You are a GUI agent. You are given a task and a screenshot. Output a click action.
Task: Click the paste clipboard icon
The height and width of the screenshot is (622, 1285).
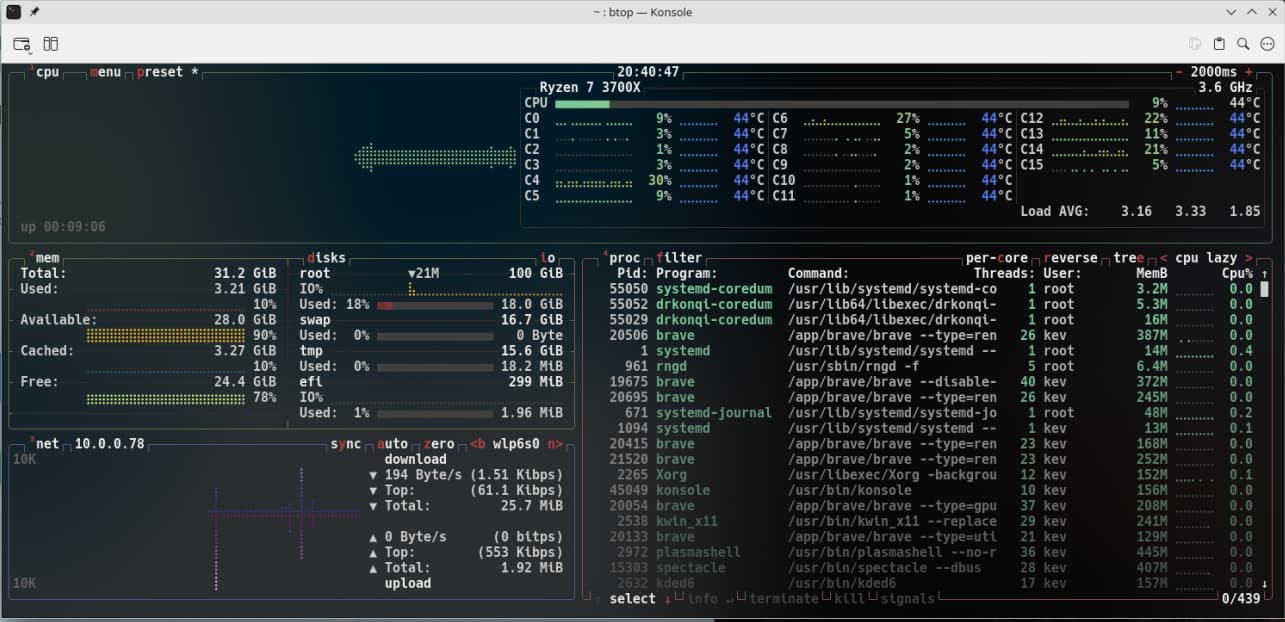[x=1219, y=44]
